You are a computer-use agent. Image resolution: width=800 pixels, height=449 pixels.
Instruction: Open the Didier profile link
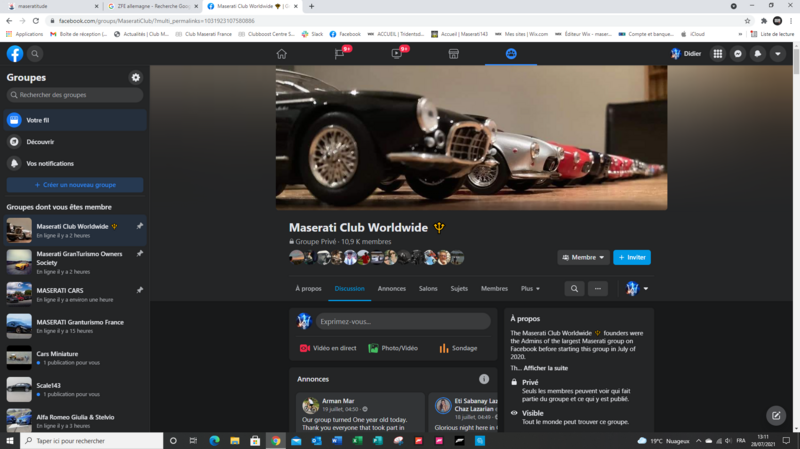point(686,54)
